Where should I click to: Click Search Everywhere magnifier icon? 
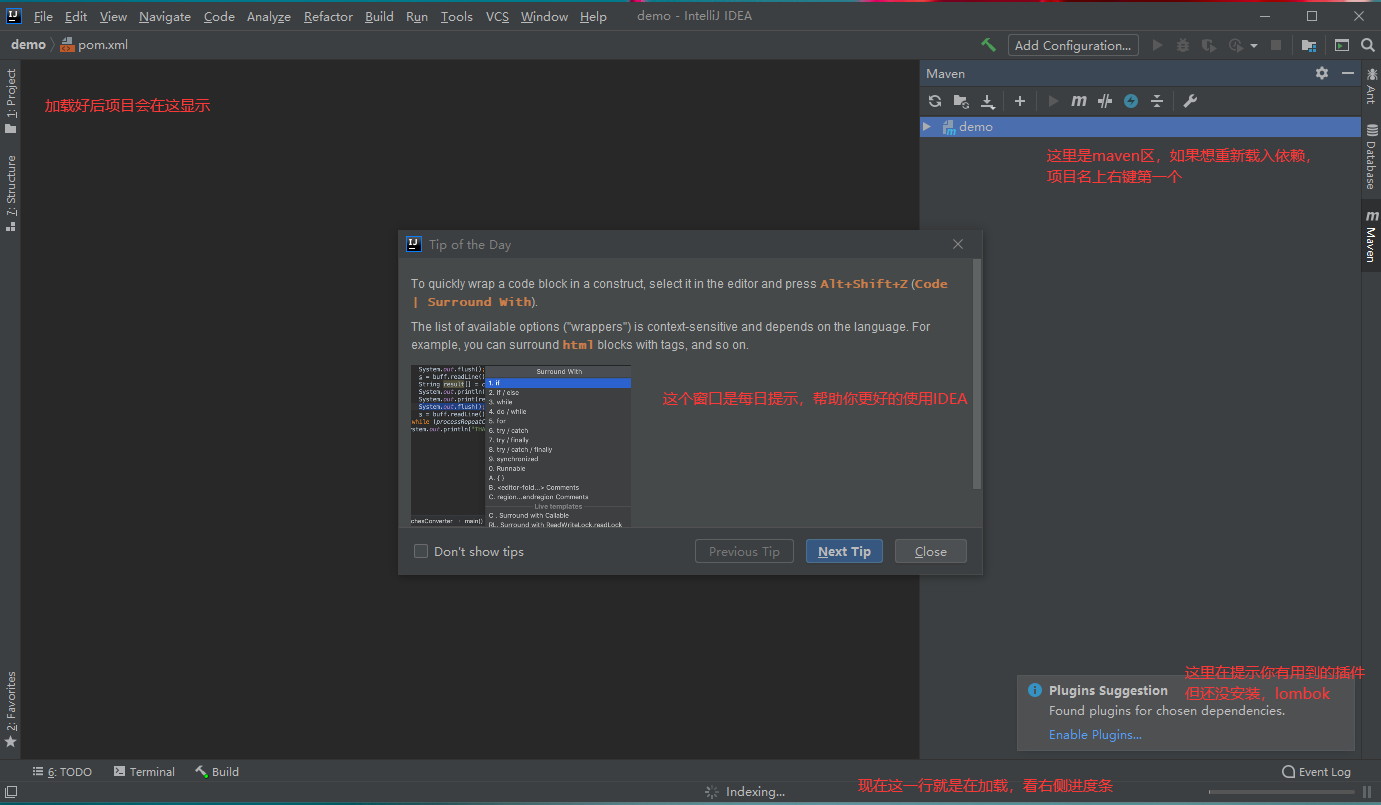(x=1367, y=45)
